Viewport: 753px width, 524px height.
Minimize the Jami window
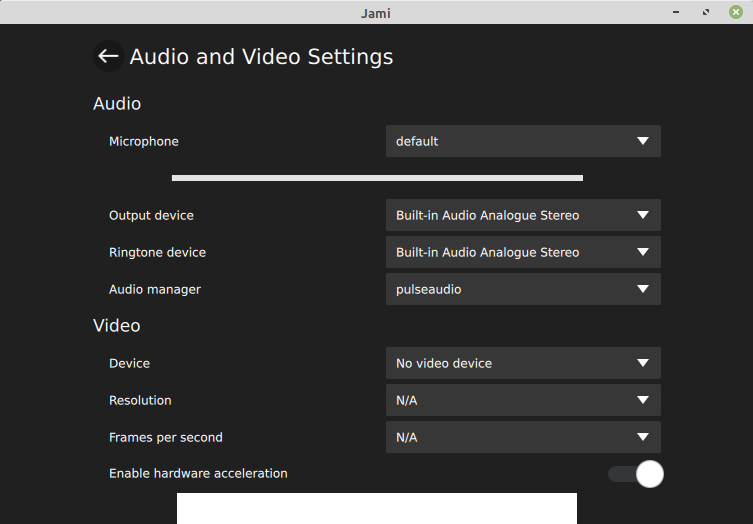[x=676, y=12]
